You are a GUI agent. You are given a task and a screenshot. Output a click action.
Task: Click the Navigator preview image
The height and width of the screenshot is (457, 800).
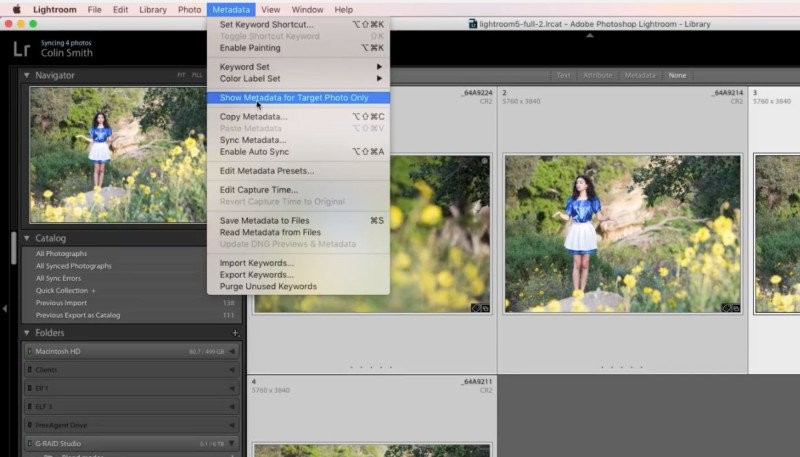point(118,155)
